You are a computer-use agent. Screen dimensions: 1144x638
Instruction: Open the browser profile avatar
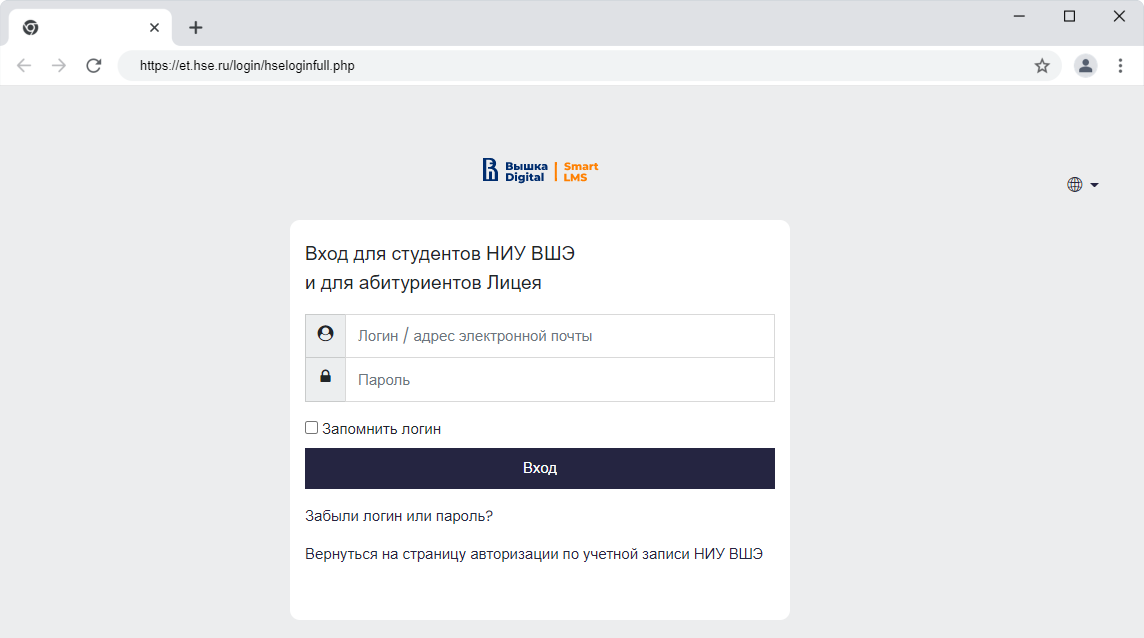[1086, 66]
